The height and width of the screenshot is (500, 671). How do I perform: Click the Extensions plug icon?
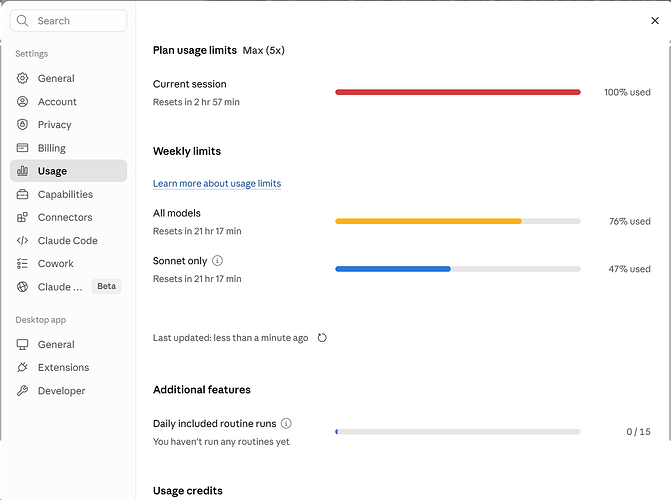22,367
